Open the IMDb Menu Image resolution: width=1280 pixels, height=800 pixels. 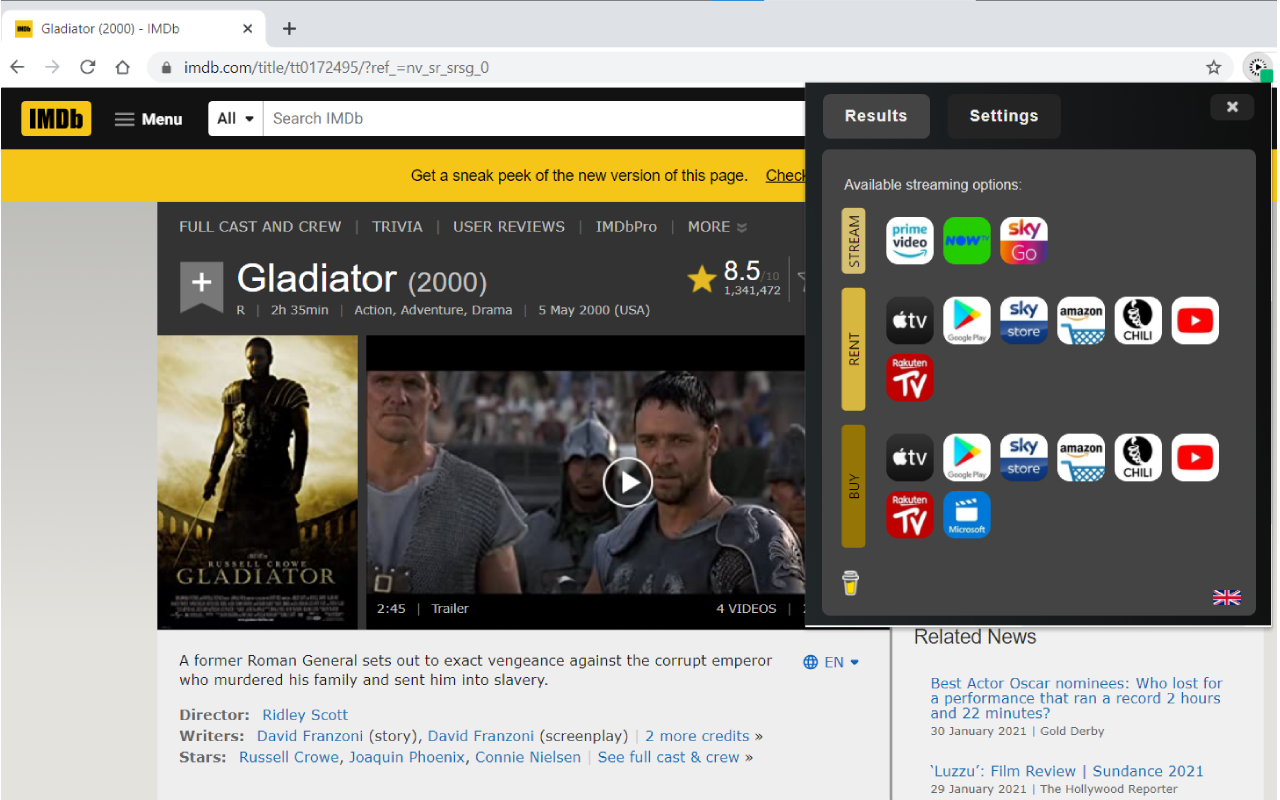pos(148,119)
